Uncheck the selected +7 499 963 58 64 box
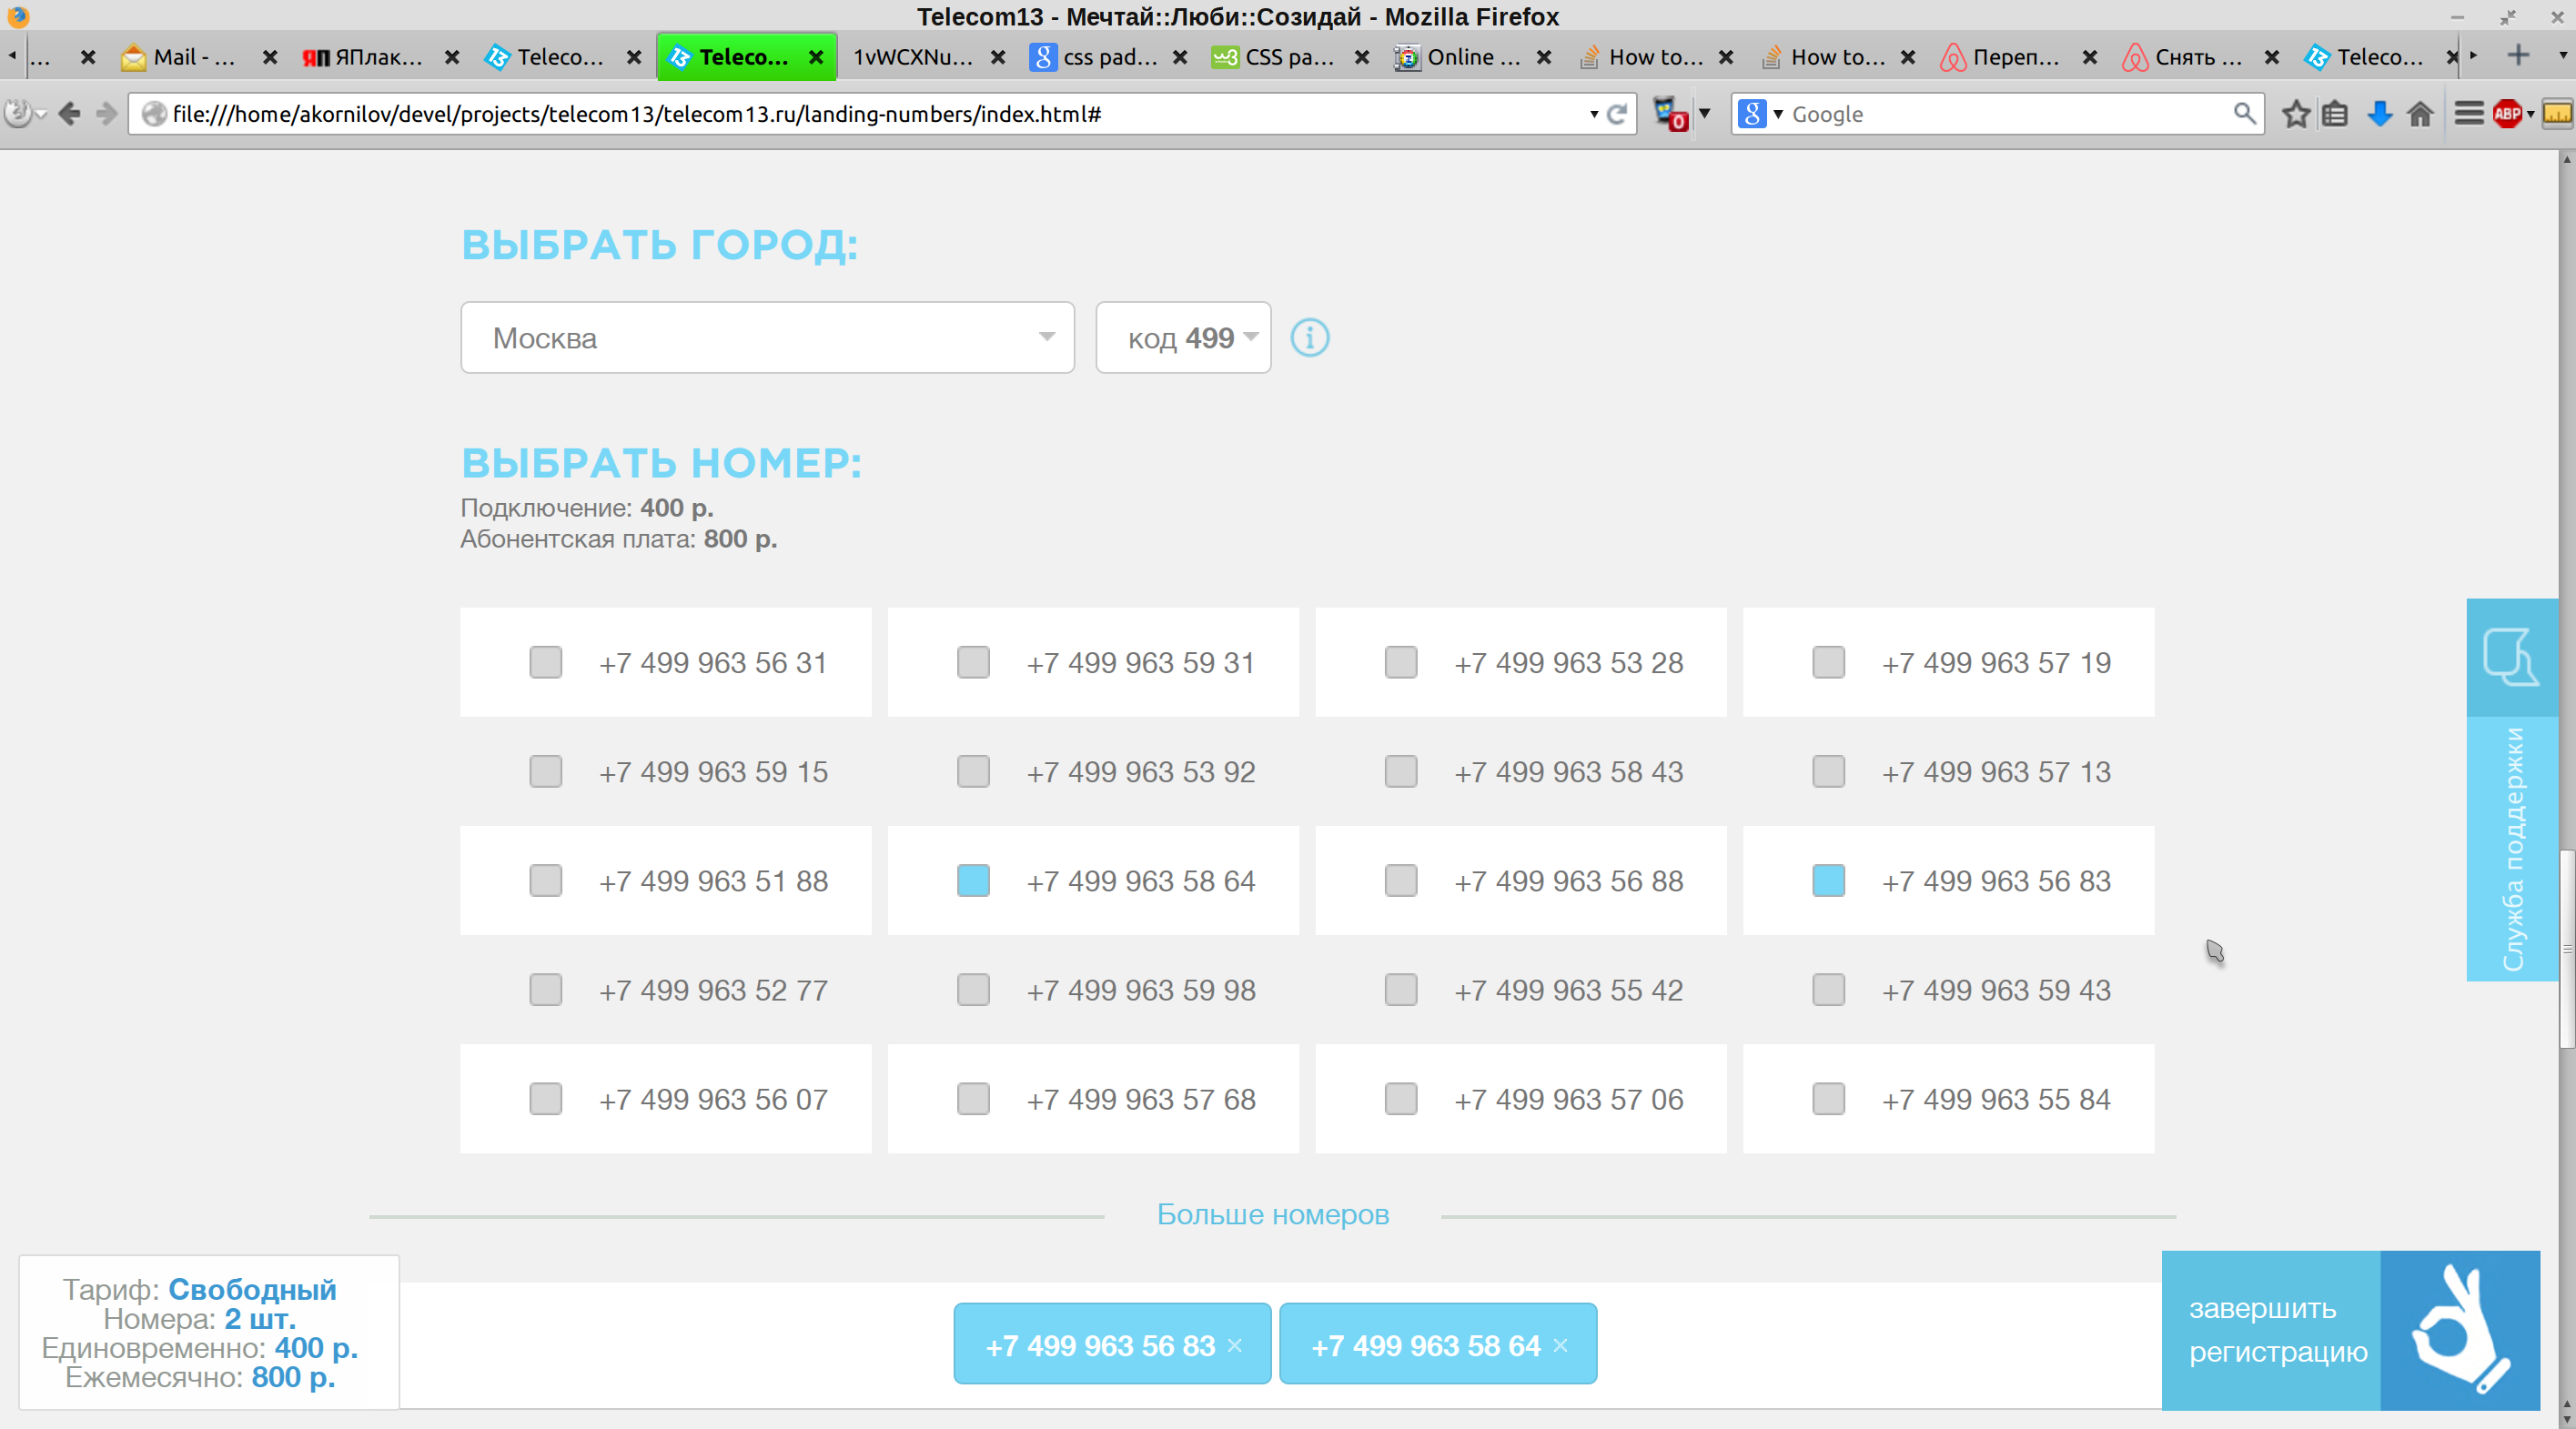2576x1429 pixels. pyautogui.click(x=973, y=881)
